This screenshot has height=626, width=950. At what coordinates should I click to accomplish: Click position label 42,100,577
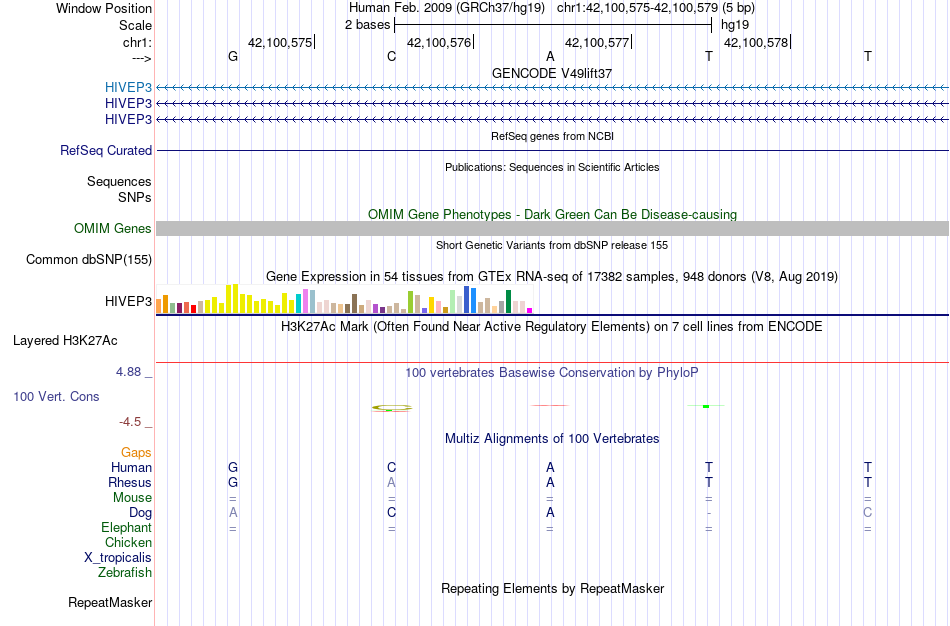coord(597,42)
